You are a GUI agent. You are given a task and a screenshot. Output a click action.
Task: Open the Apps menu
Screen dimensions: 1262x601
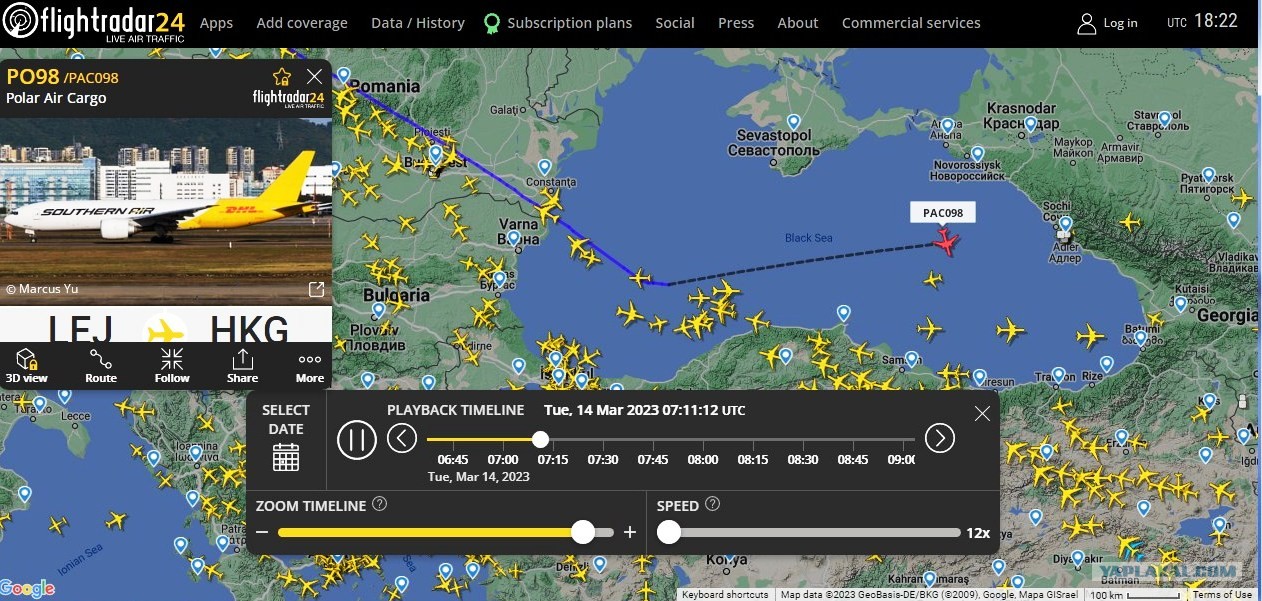(216, 22)
